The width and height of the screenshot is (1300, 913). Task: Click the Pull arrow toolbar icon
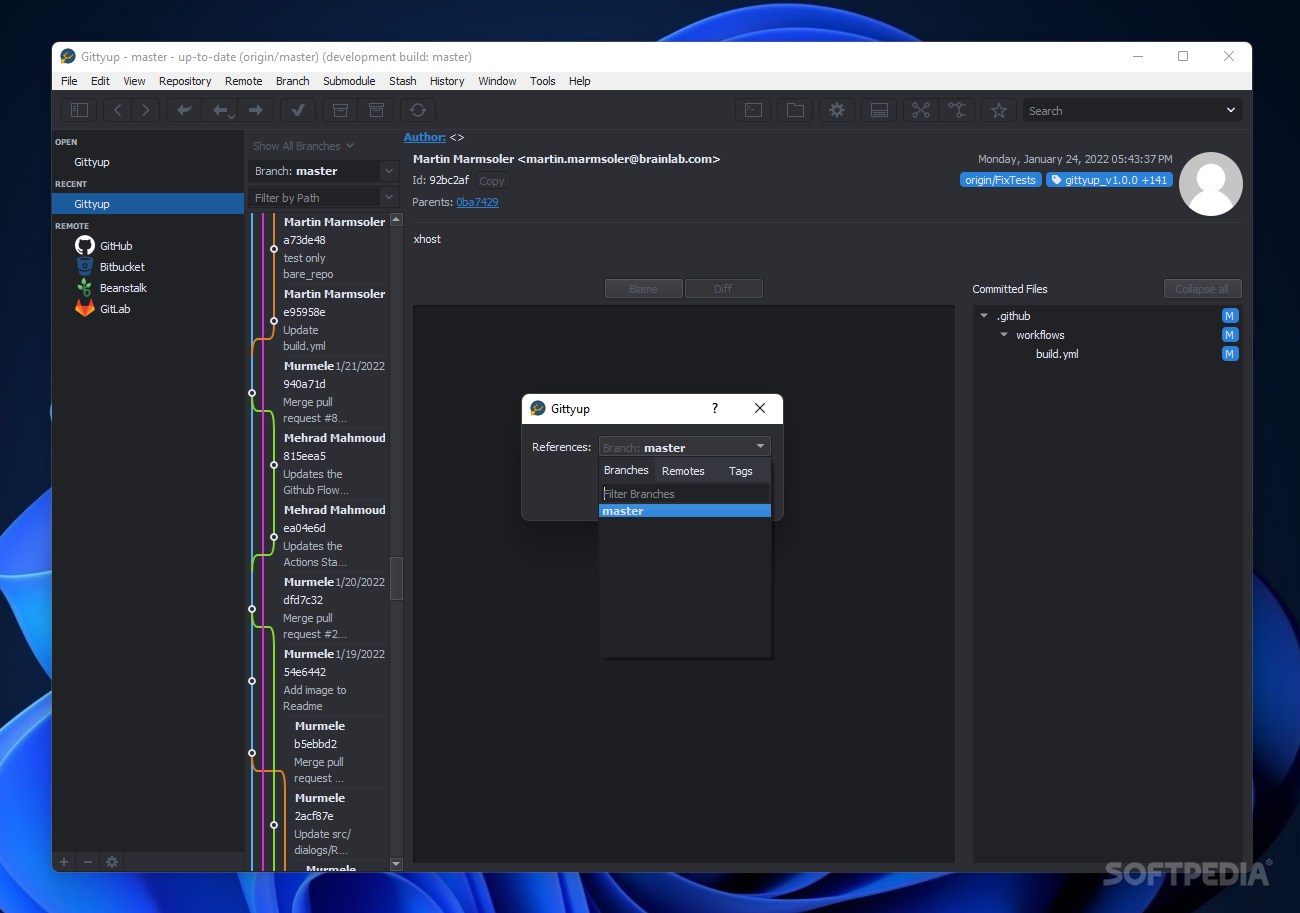point(220,110)
